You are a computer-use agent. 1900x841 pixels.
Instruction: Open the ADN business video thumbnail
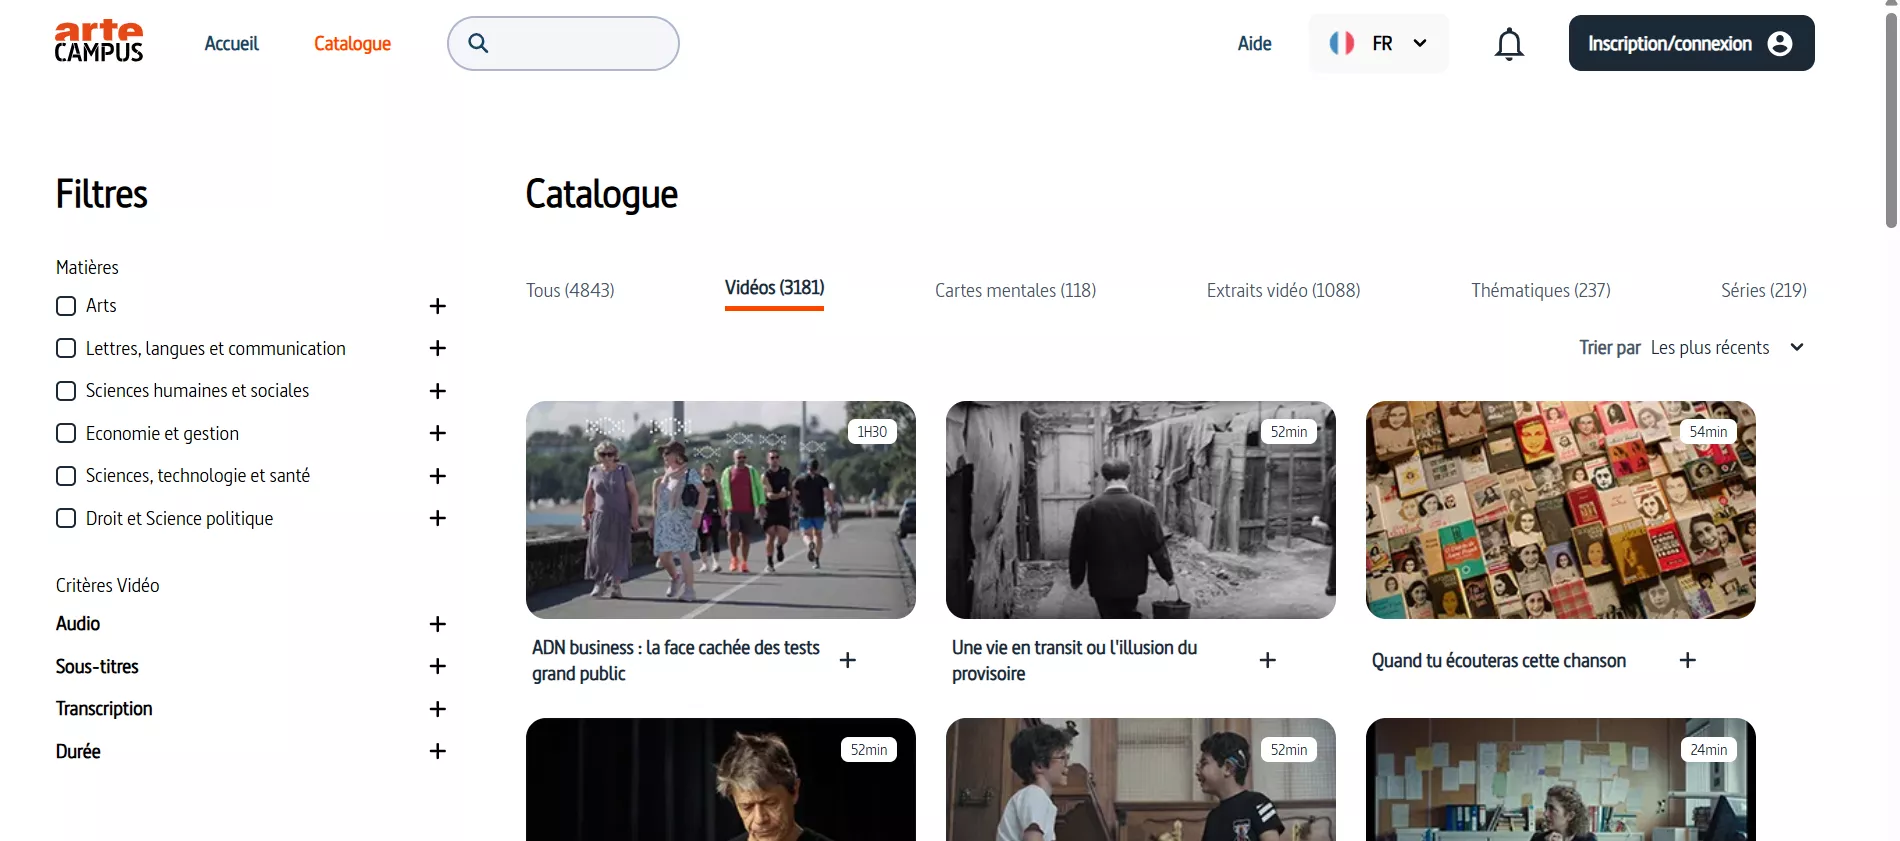[x=720, y=510]
